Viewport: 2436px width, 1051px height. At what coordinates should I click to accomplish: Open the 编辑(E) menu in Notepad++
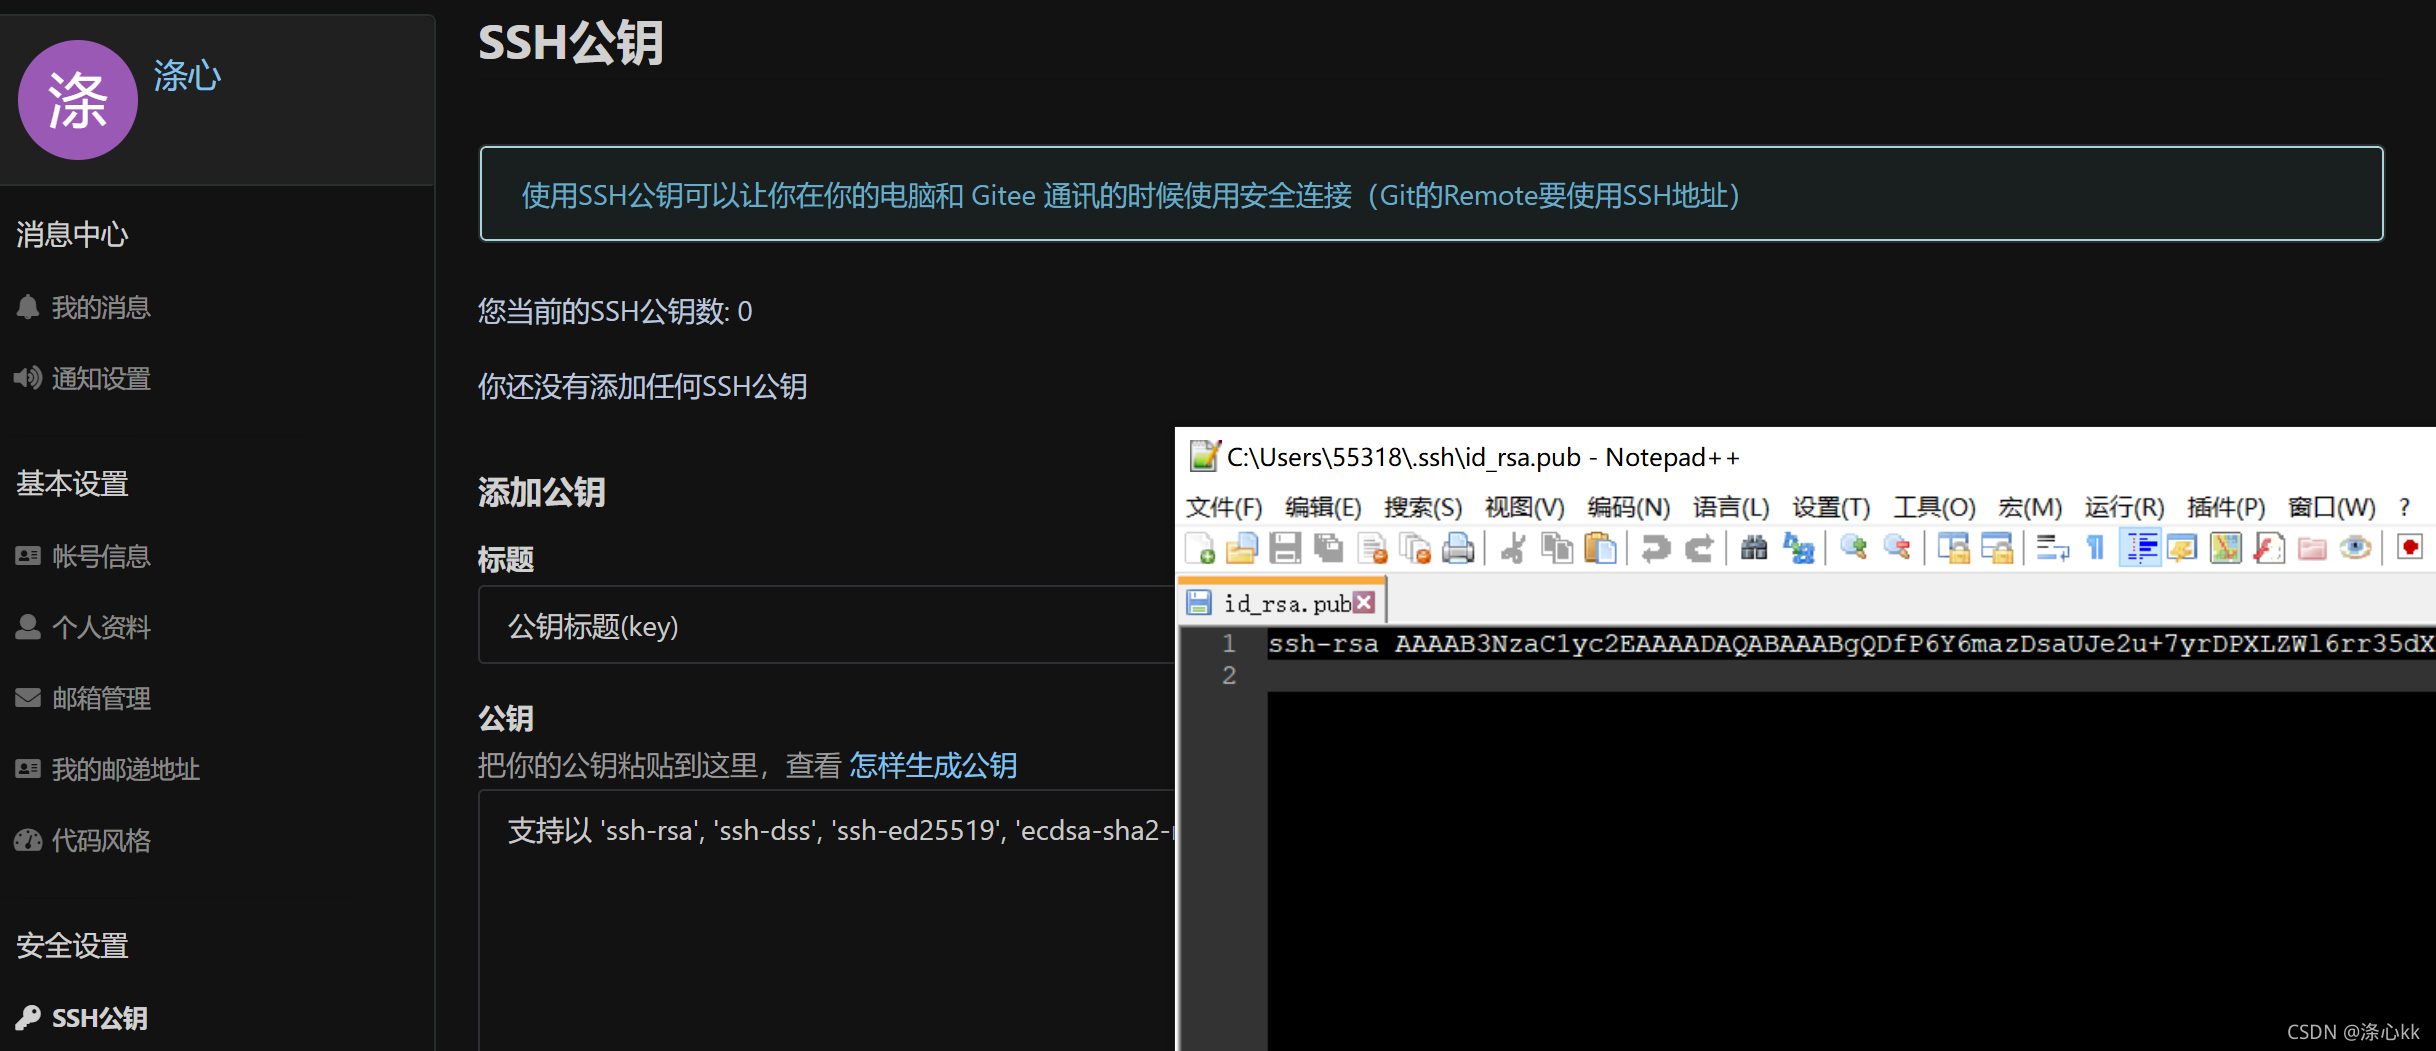point(1323,507)
